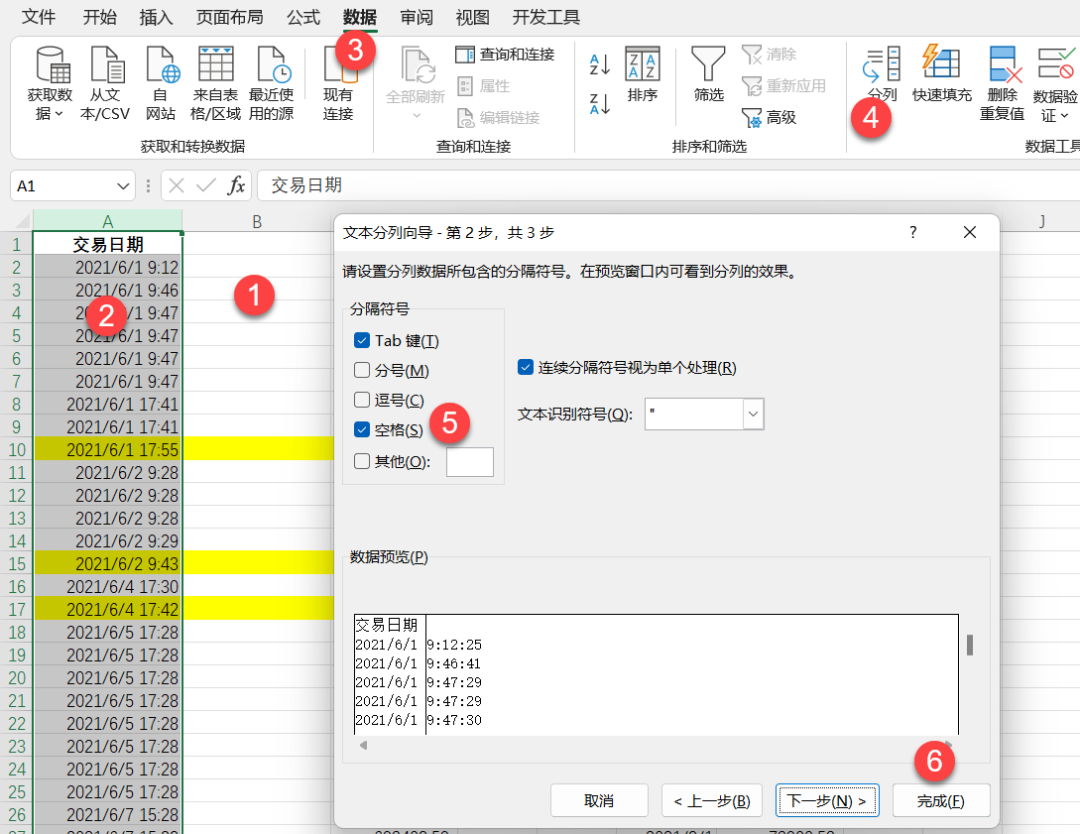Switch to the 公式 ribbon tab

tap(304, 17)
